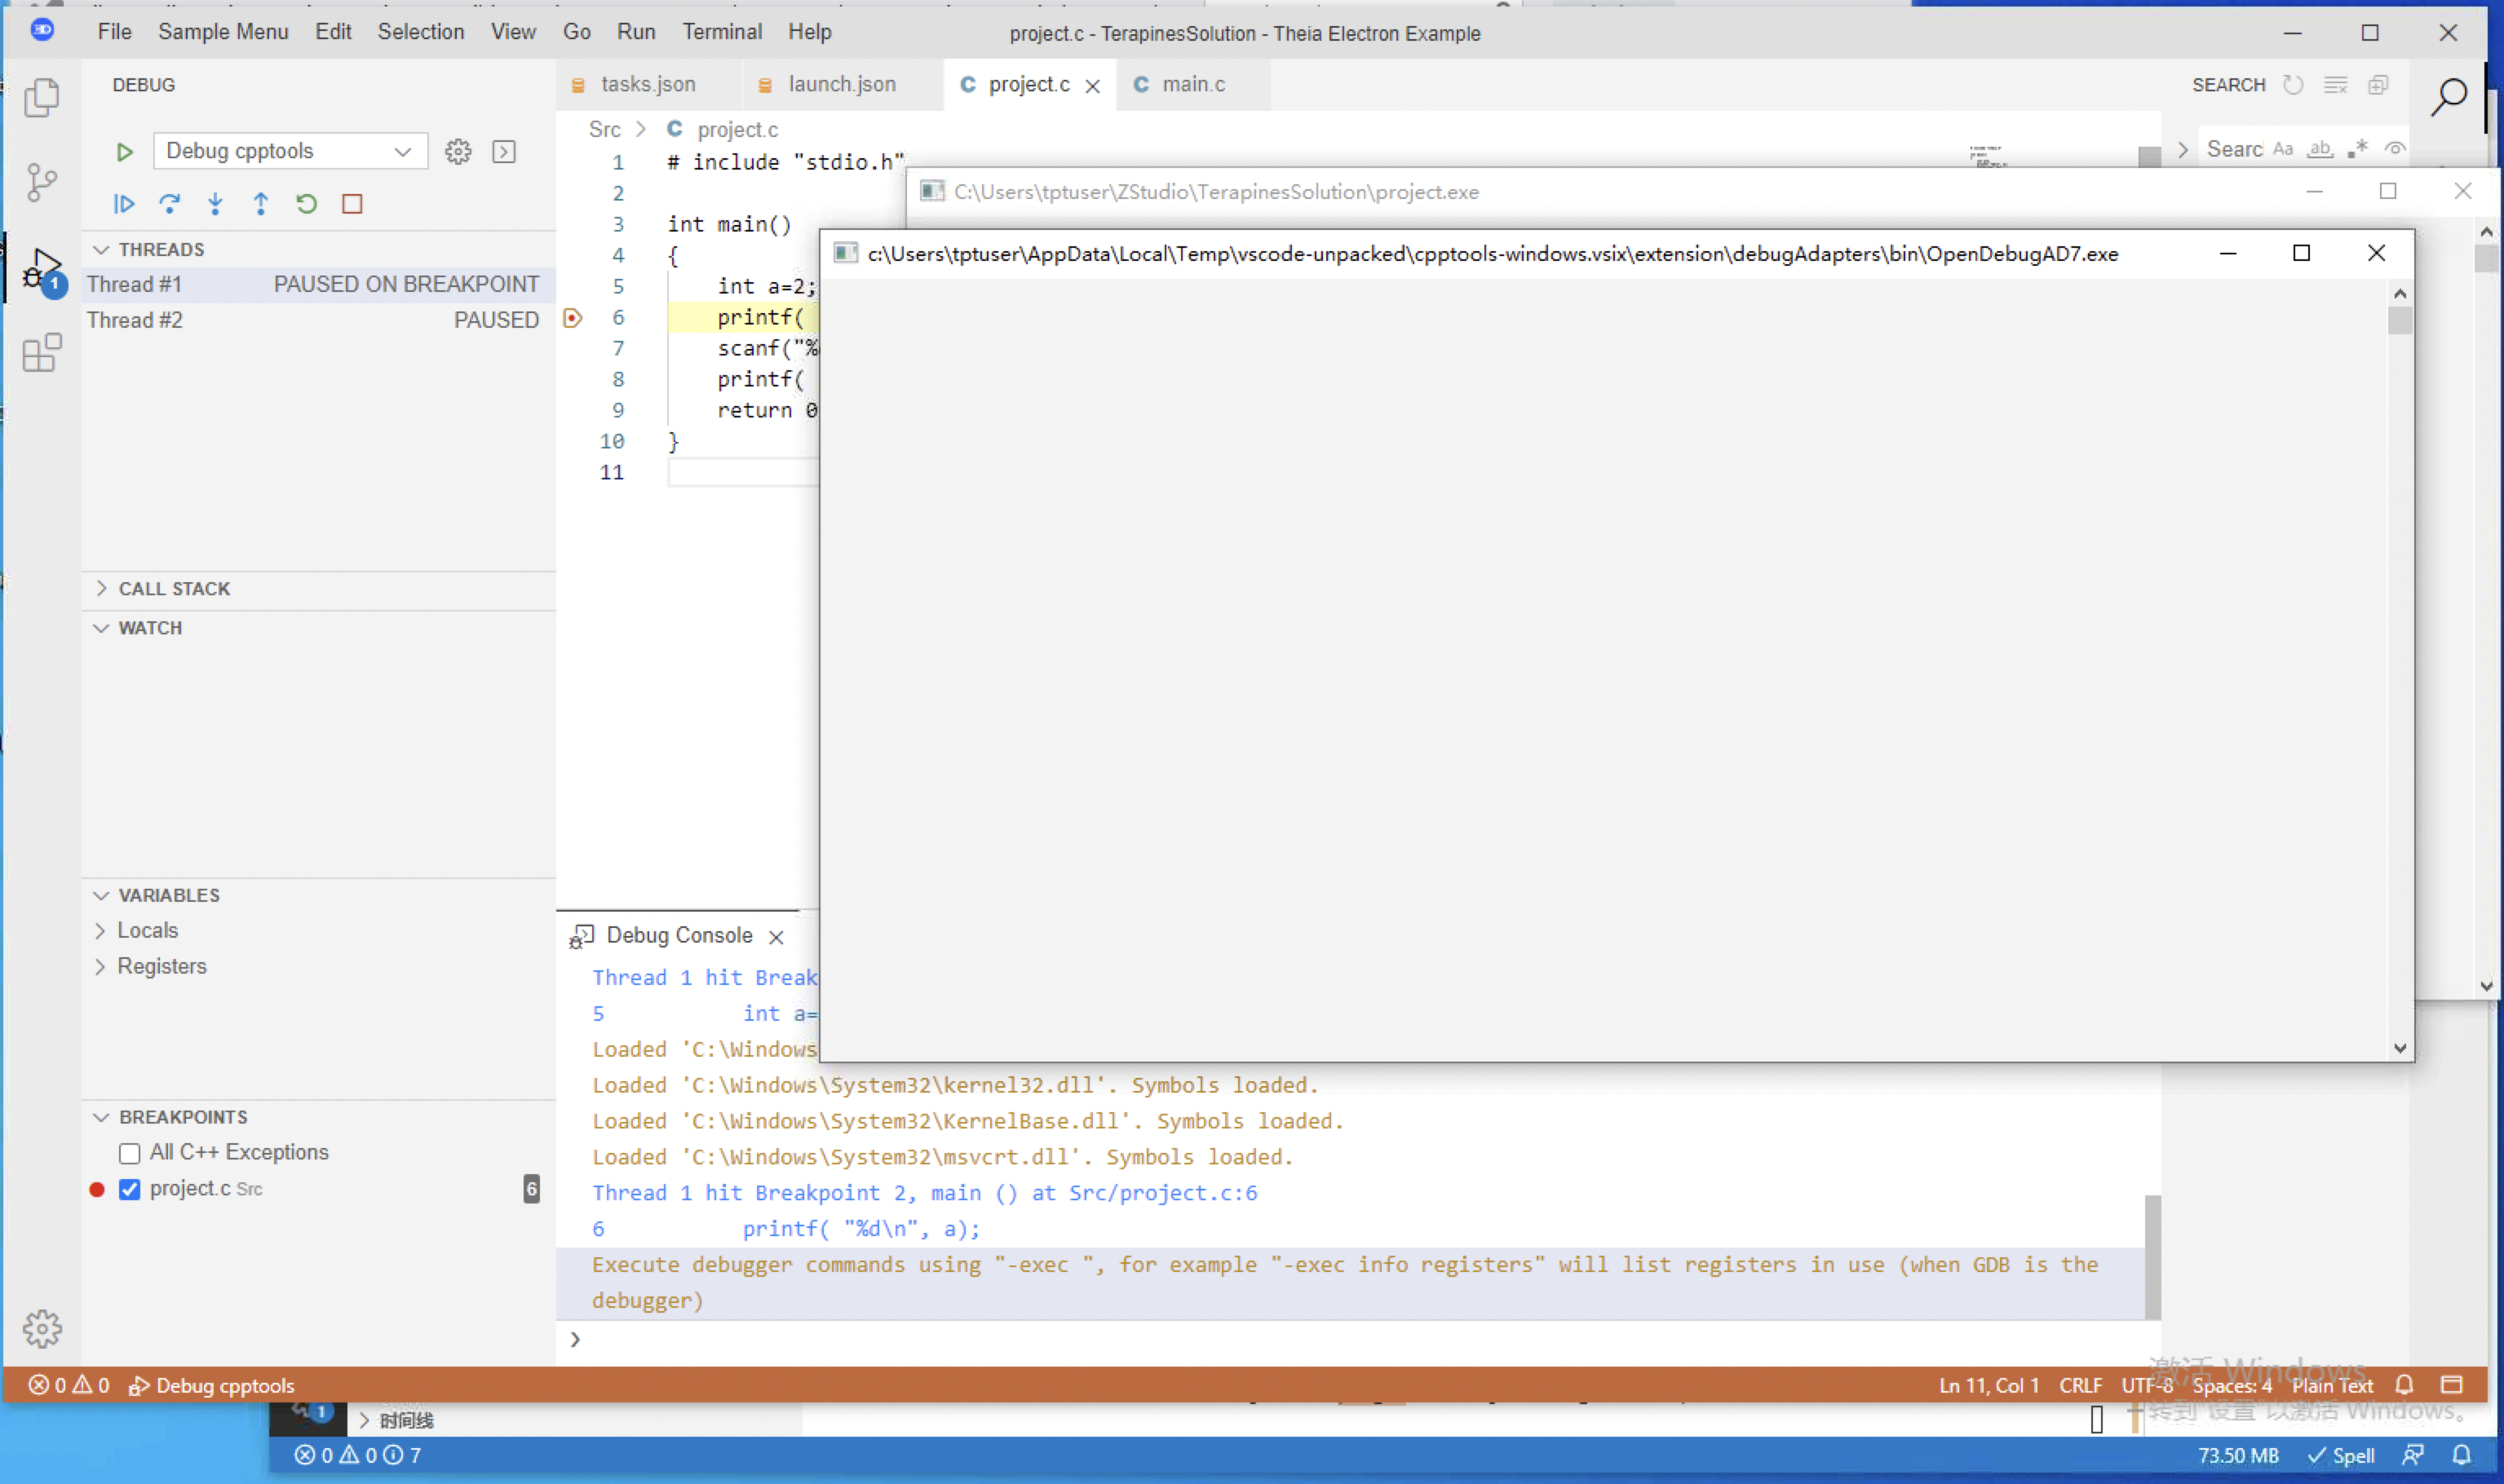
Task: Enable the All C++ Exceptions checkbox
Action: pyautogui.click(x=129, y=1152)
